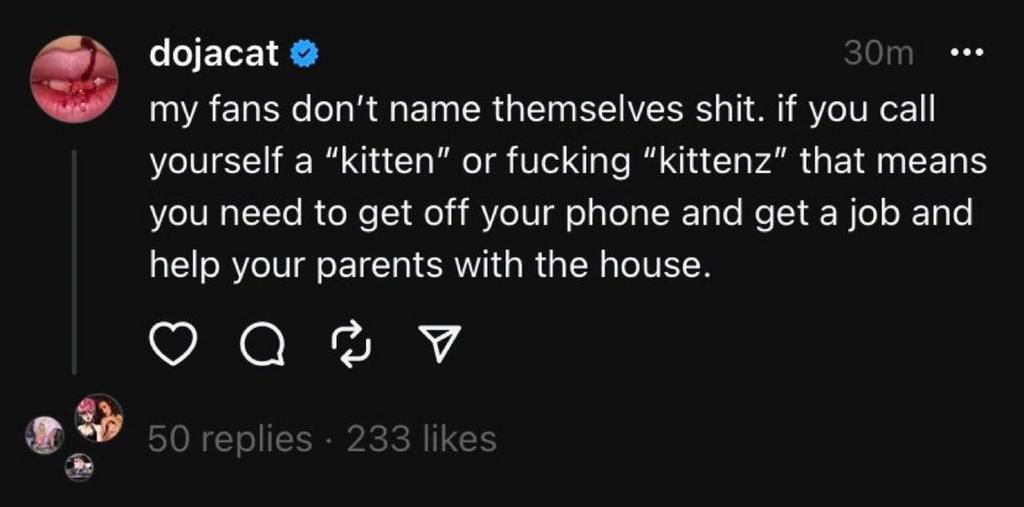Open the post by clicking its first text line
1024x507 pixels.
(x=541, y=108)
